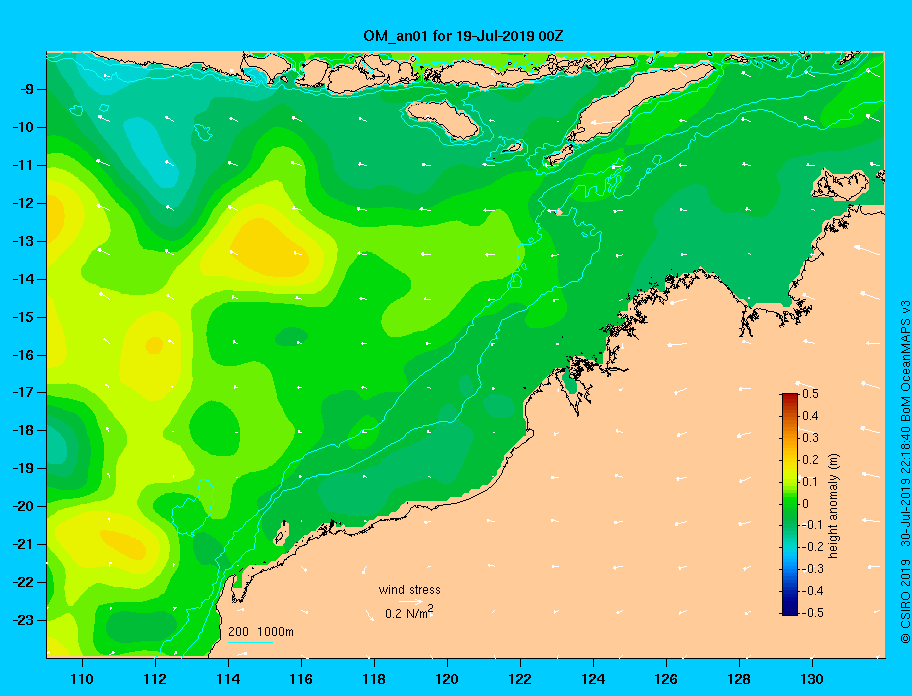912x696 pixels.
Task: Click the -0.4 label on the color scale
Action: [x=813, y=591]
